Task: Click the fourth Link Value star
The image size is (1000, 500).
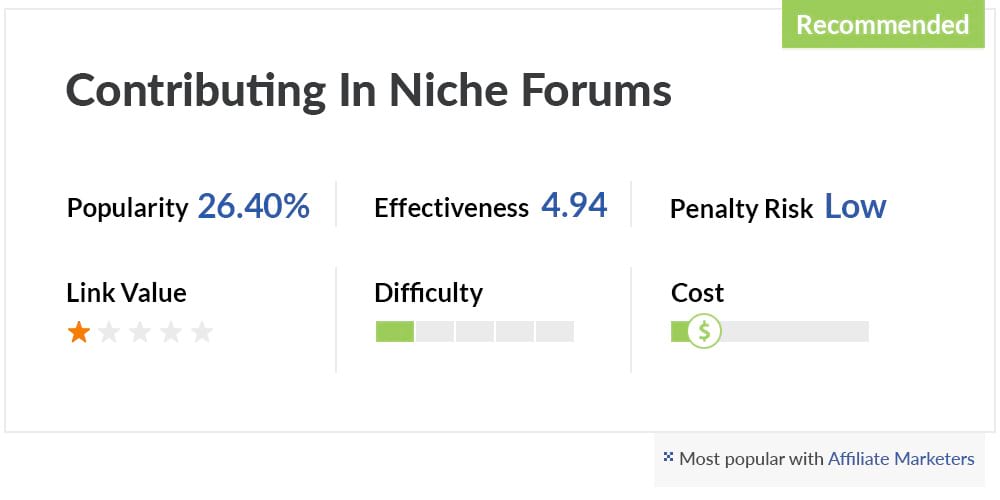Action: pos(171,332)
